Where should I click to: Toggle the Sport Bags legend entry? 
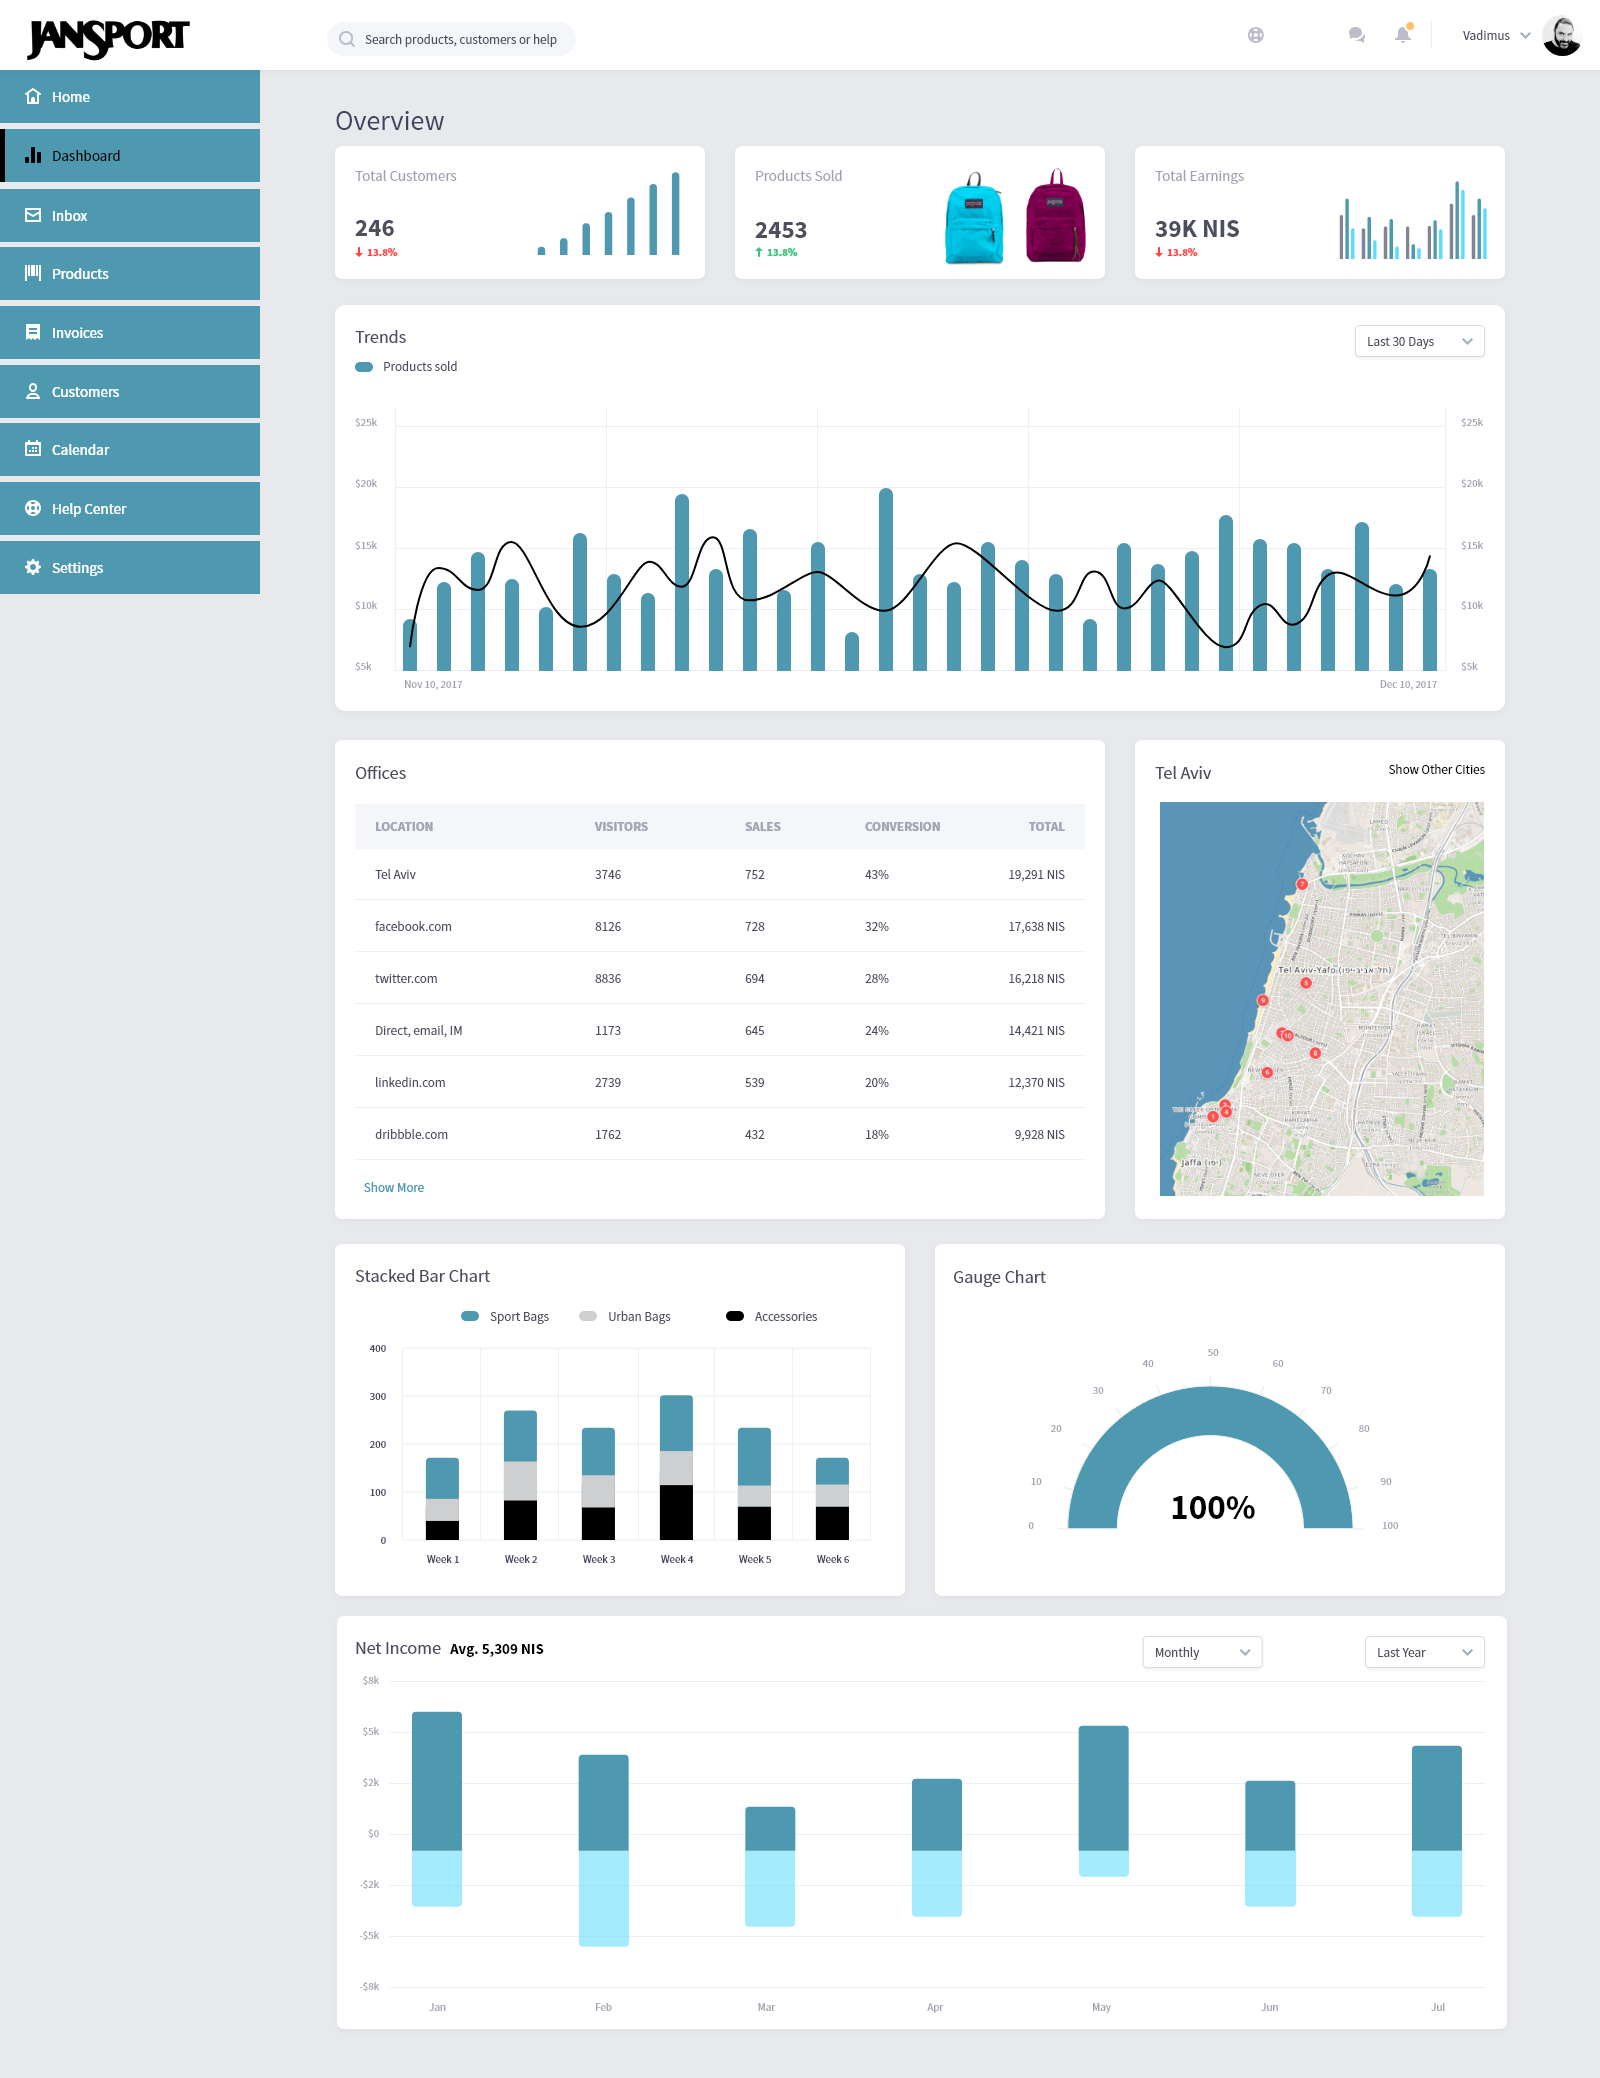pos(505,1316)
